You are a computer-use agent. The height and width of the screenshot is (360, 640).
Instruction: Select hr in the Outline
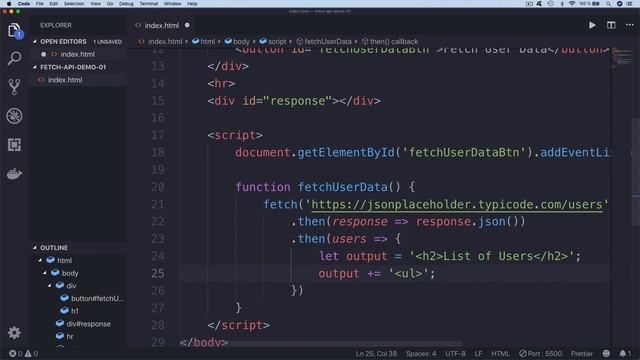pyautogui.click(x=70, y=336)
